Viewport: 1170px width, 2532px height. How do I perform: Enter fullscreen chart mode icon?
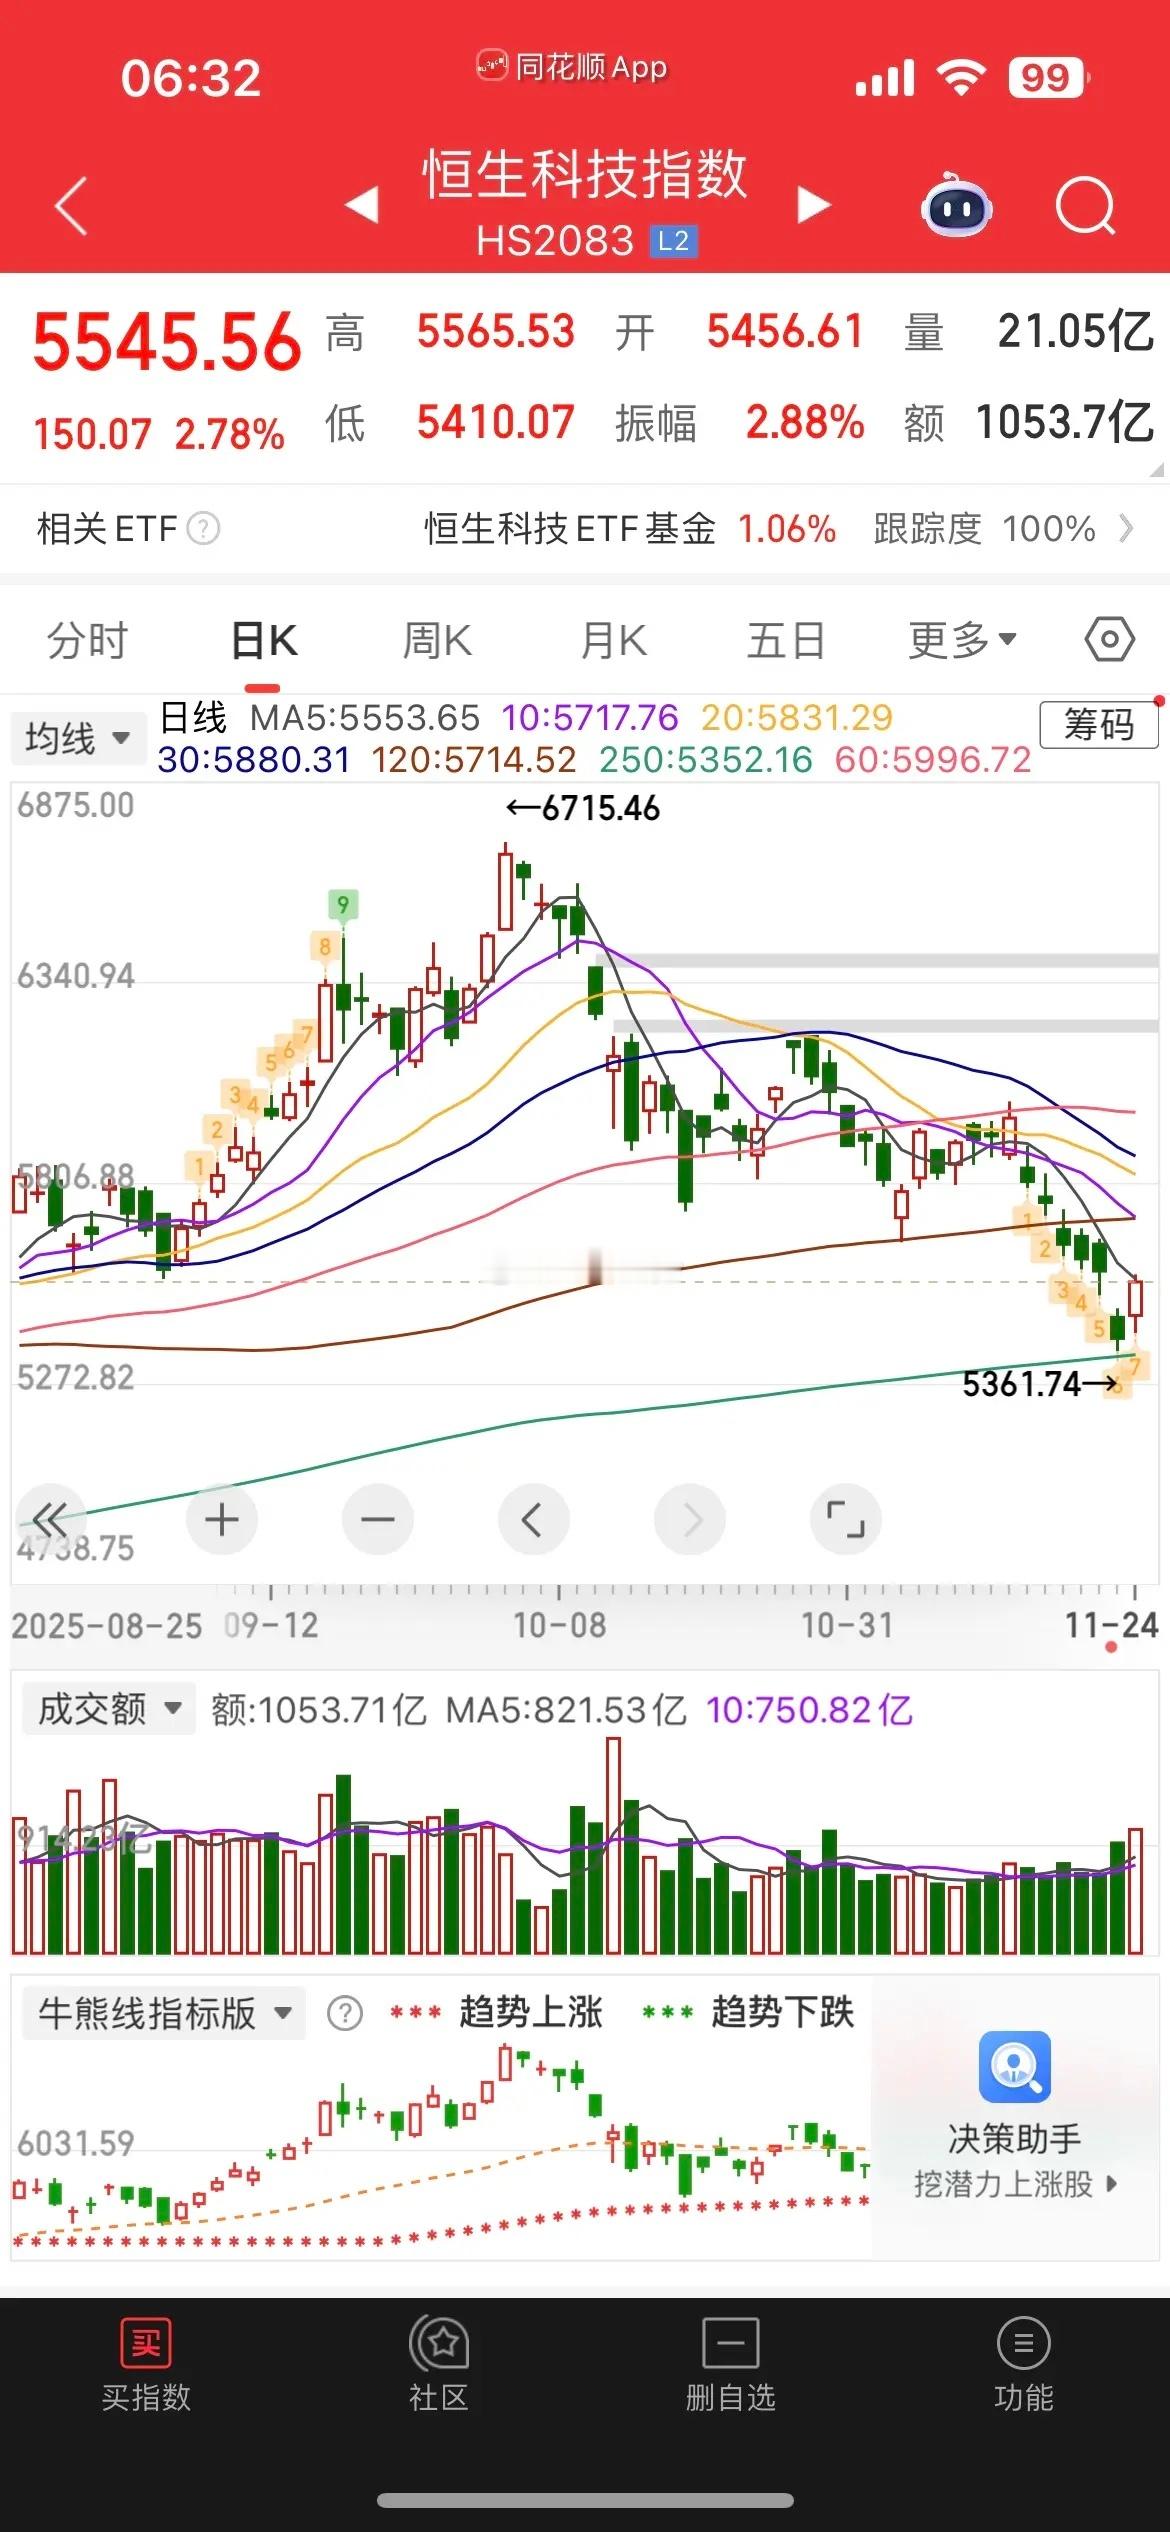846,1520
